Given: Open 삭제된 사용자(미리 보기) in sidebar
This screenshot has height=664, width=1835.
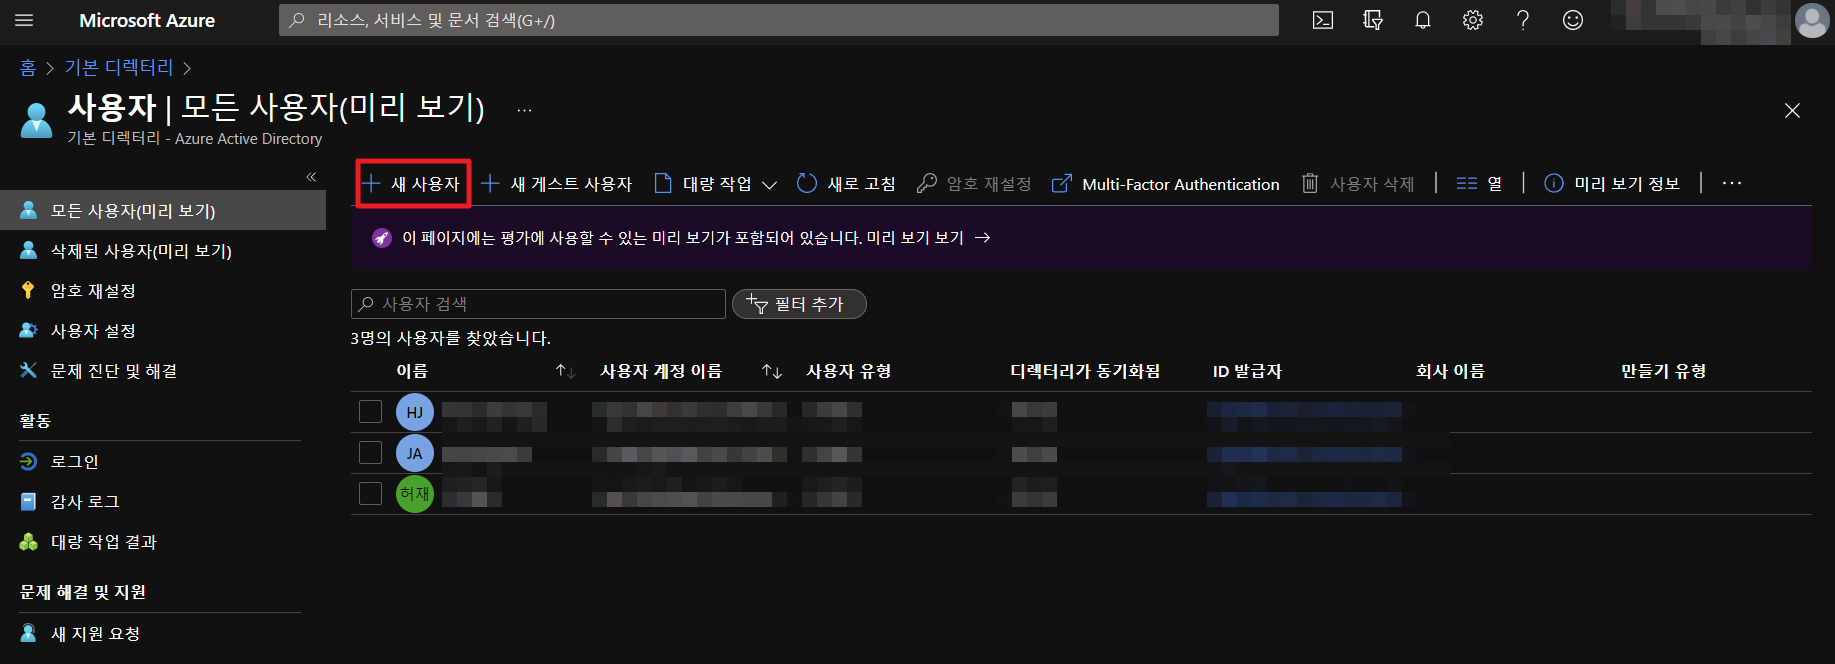Looking at the screenshot, I should pyautogui.click(x=141, y=251).
